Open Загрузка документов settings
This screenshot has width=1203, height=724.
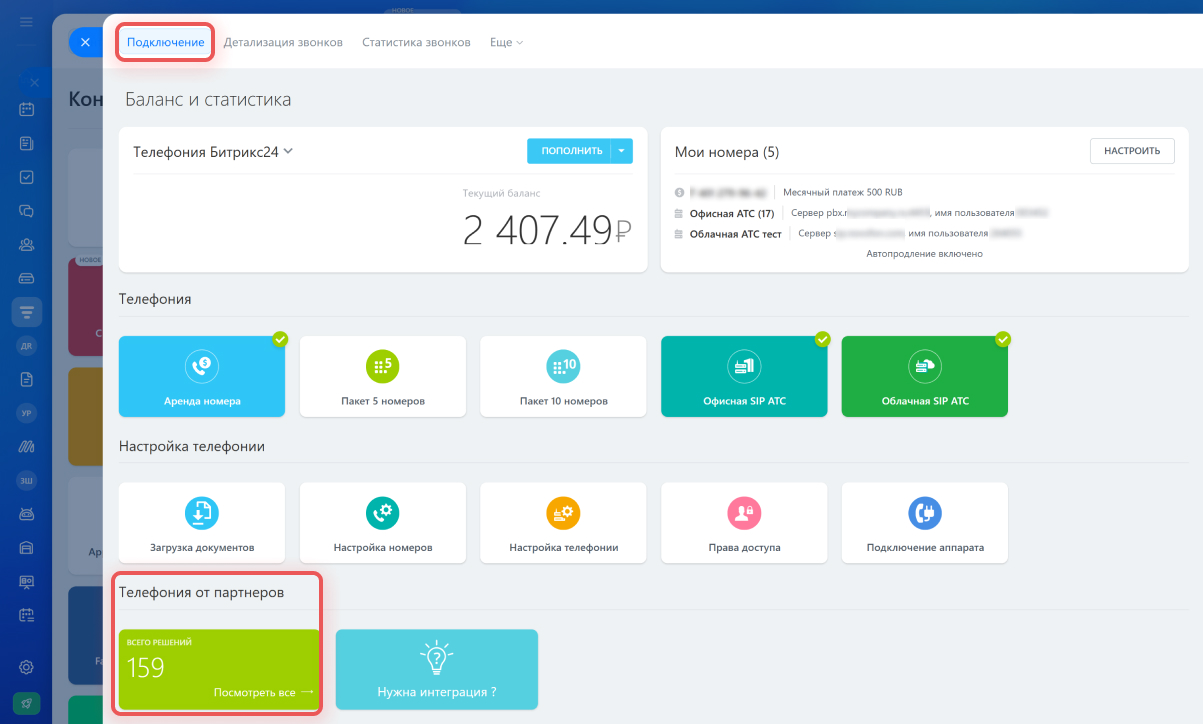click(201, 523)
